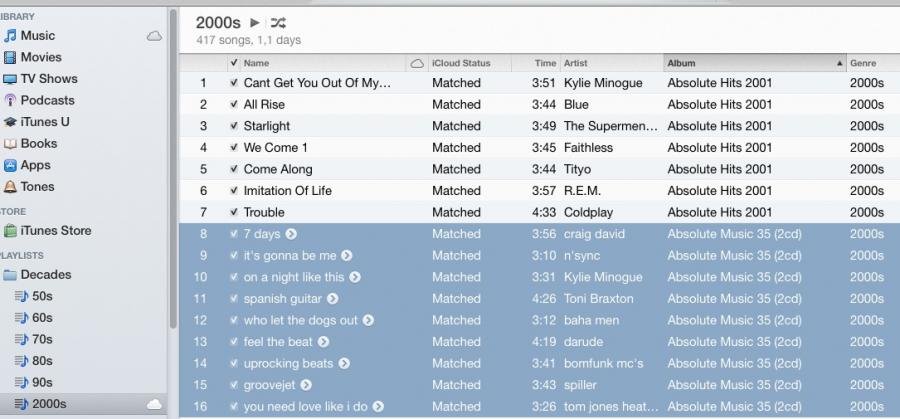Sort by iCloud Status column header
The width and height of the screenshot is (900, 419).
point(469,63)
